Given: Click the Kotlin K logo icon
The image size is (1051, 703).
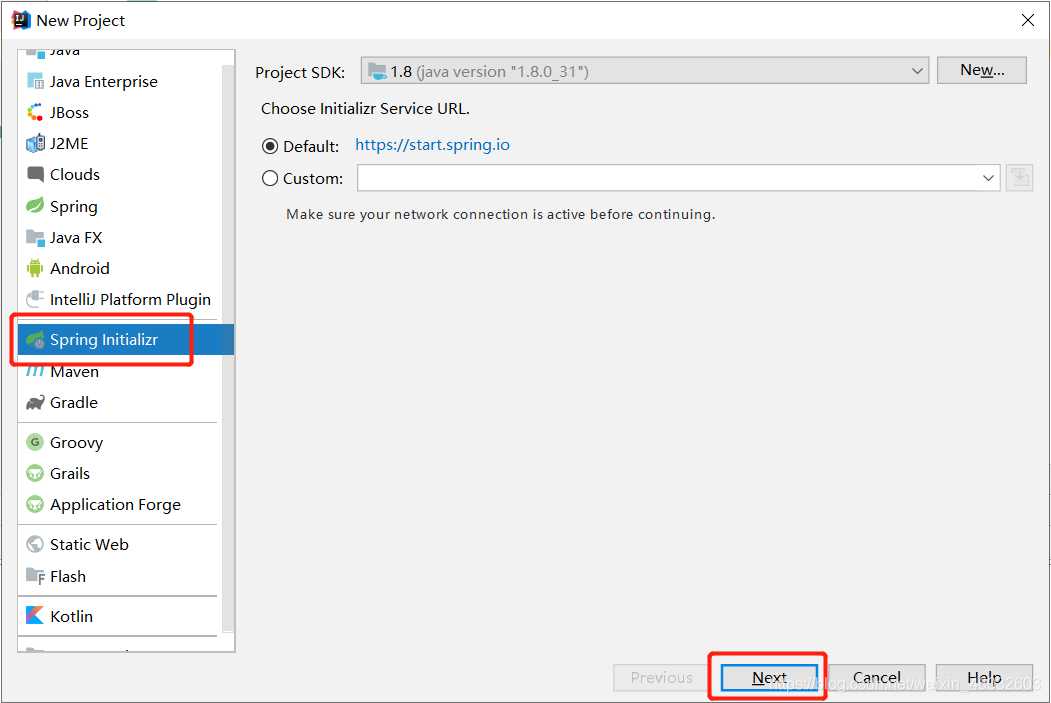Looking at the screenshot, I should (x=35, y=616).
